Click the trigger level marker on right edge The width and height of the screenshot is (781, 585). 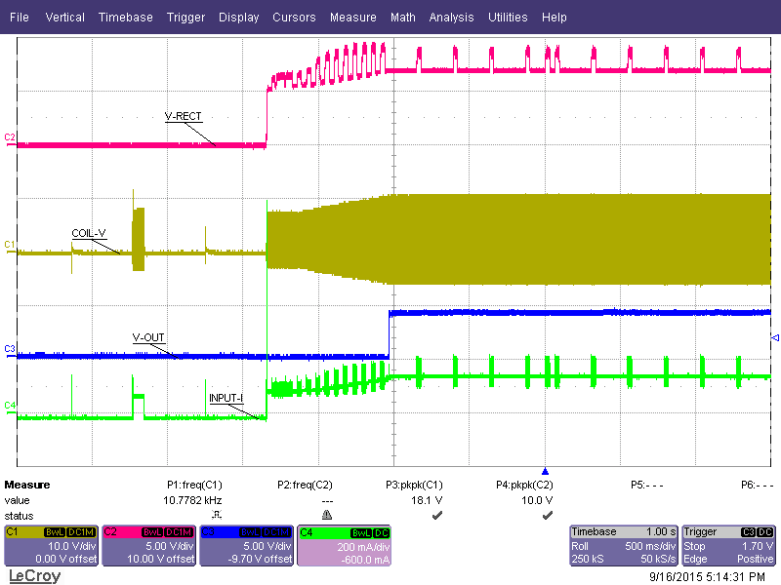pos(774,340)
